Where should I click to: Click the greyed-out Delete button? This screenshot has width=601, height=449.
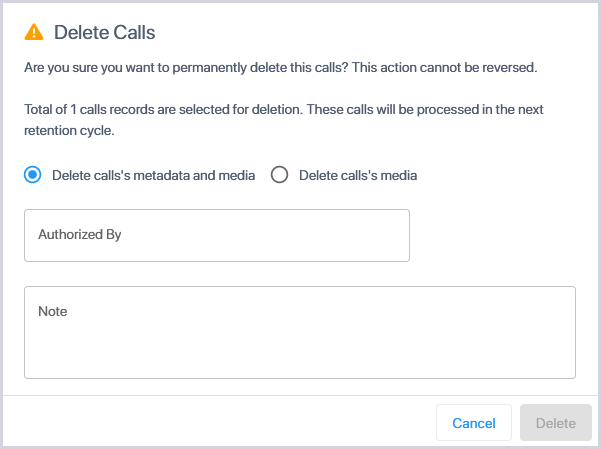pos(556,423)
